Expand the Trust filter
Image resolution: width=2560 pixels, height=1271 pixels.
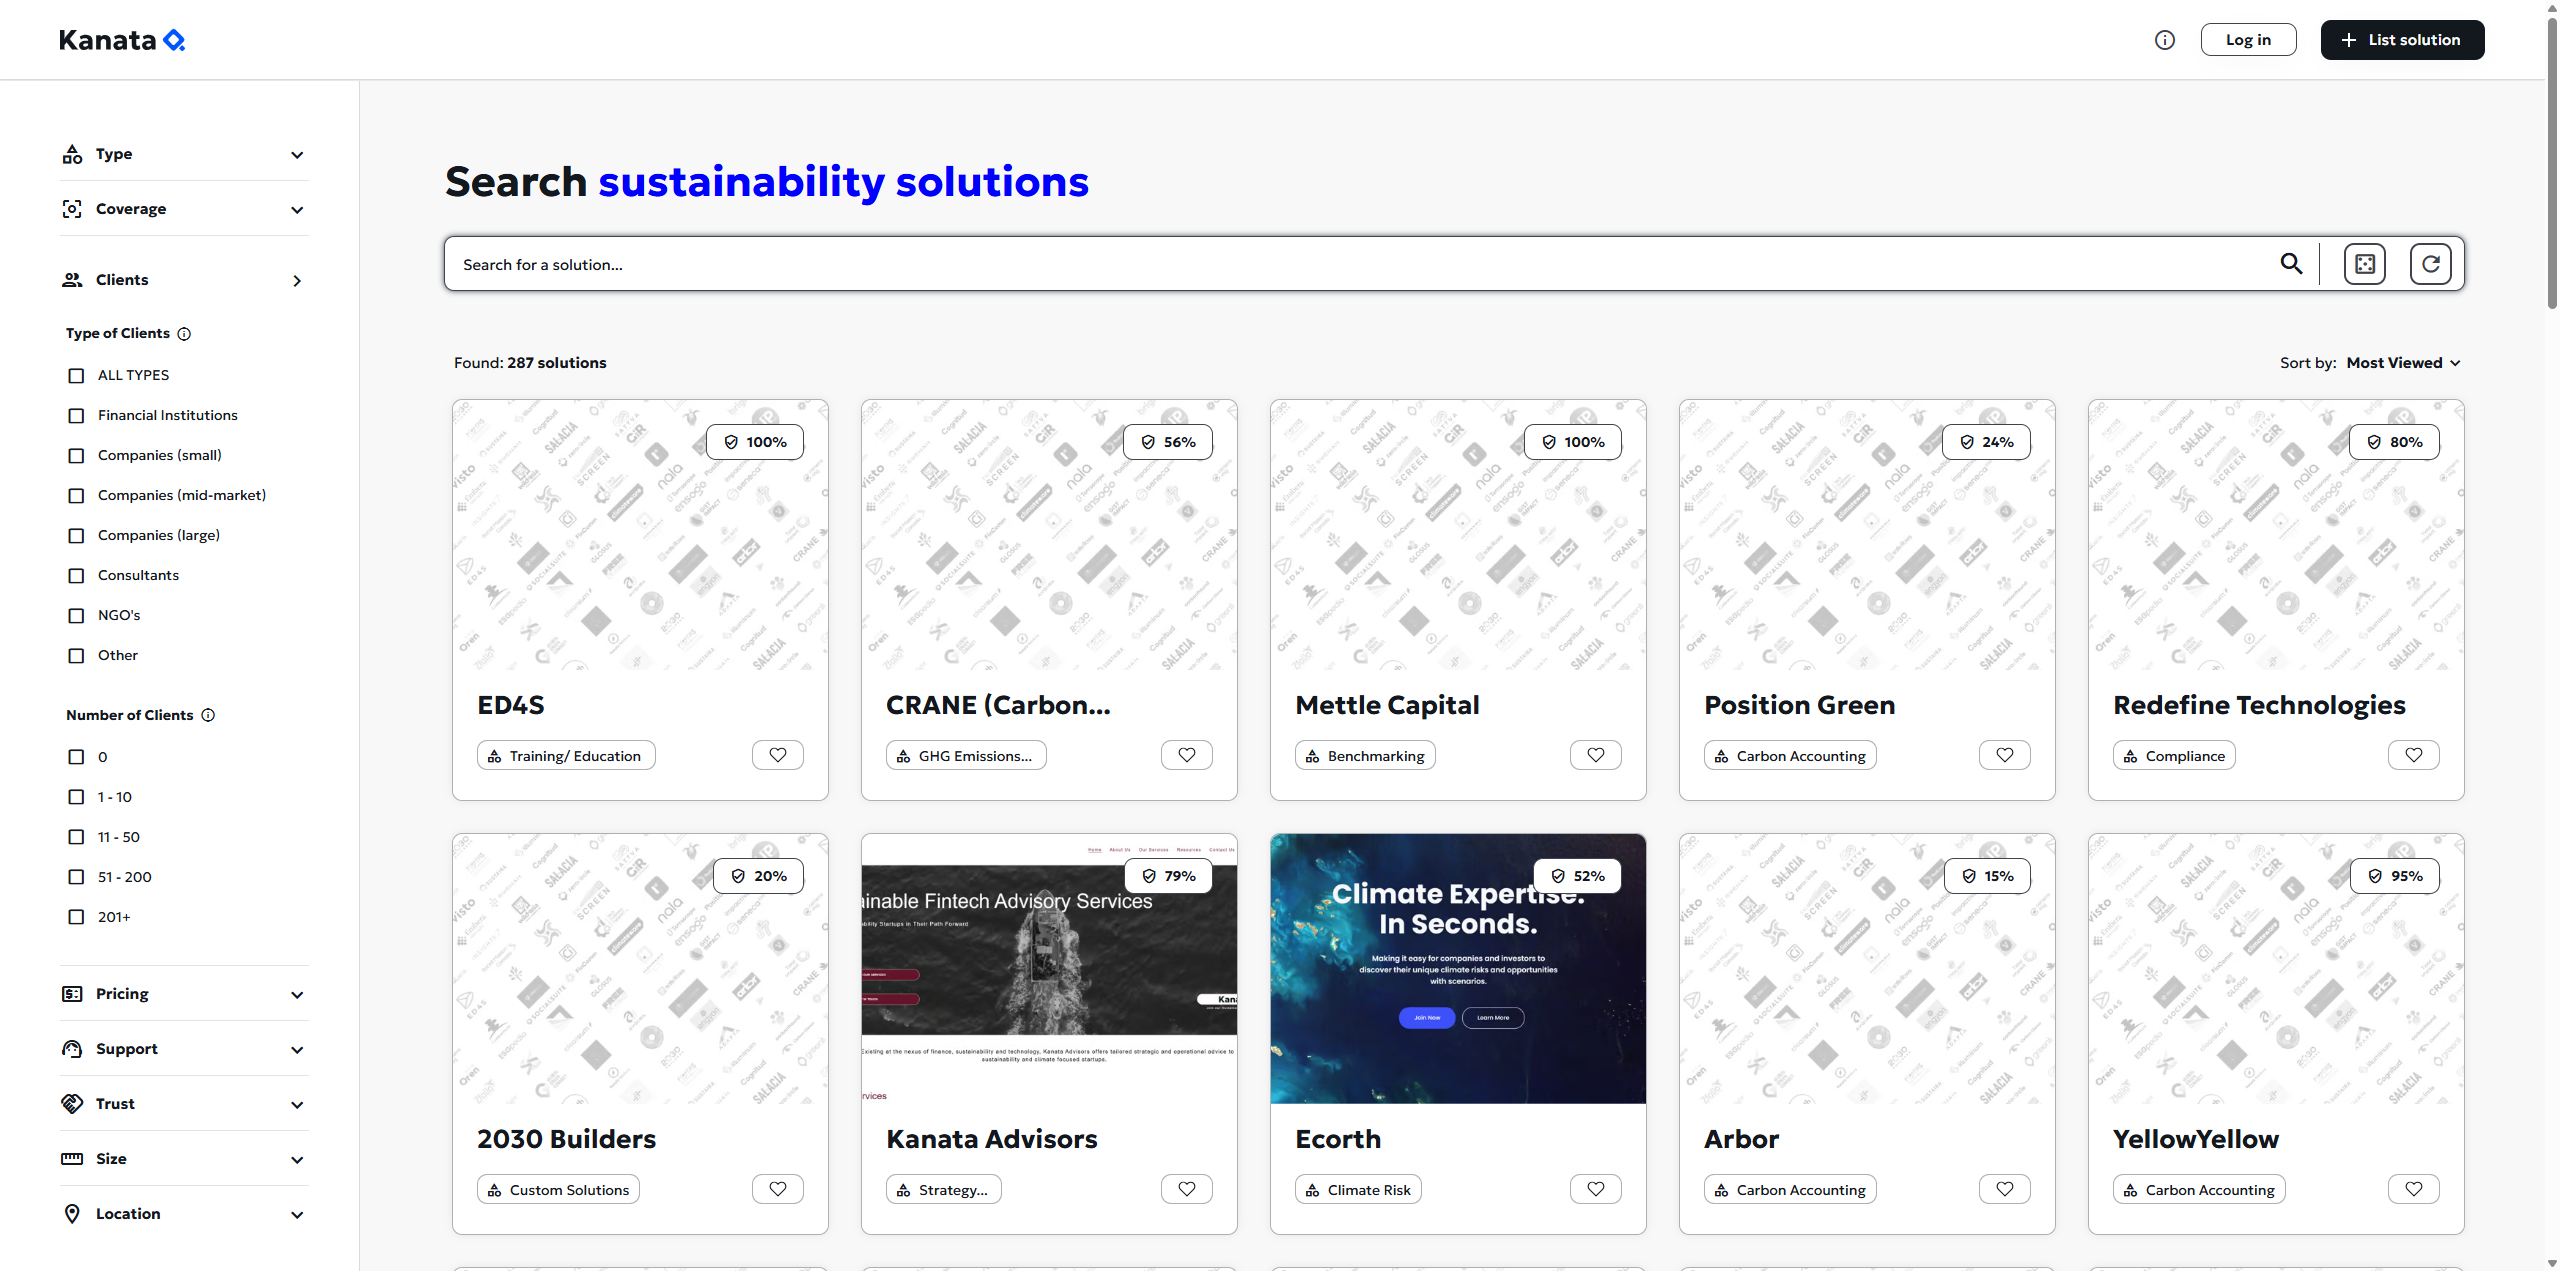click(184, 1104)
